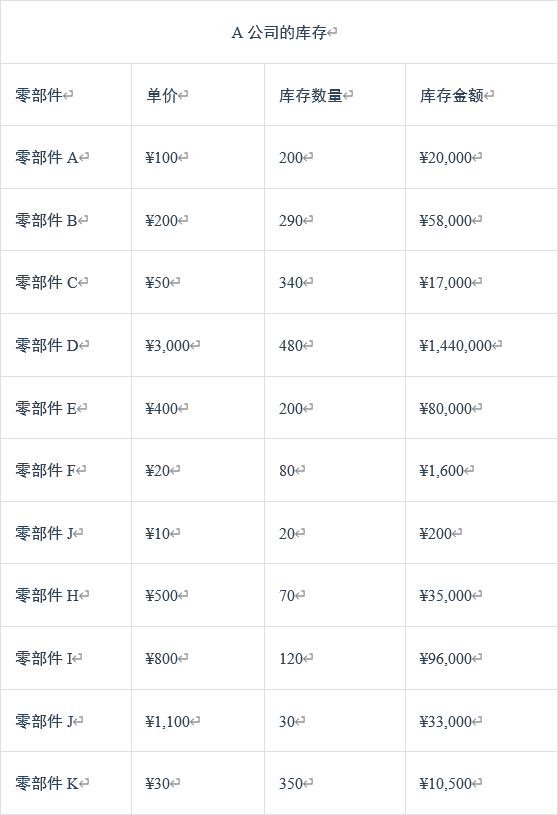Image resolution: width=558 pixels, height=815 pixels.
Task: Select the 零部件 D cell
Action: pos(66,345)
